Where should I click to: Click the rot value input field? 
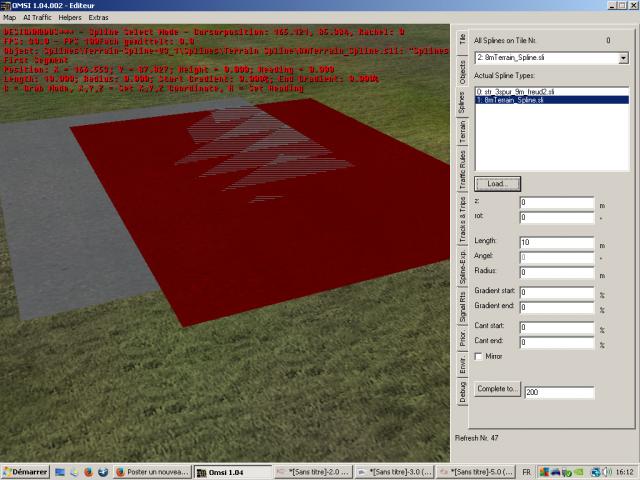[557, 218]
